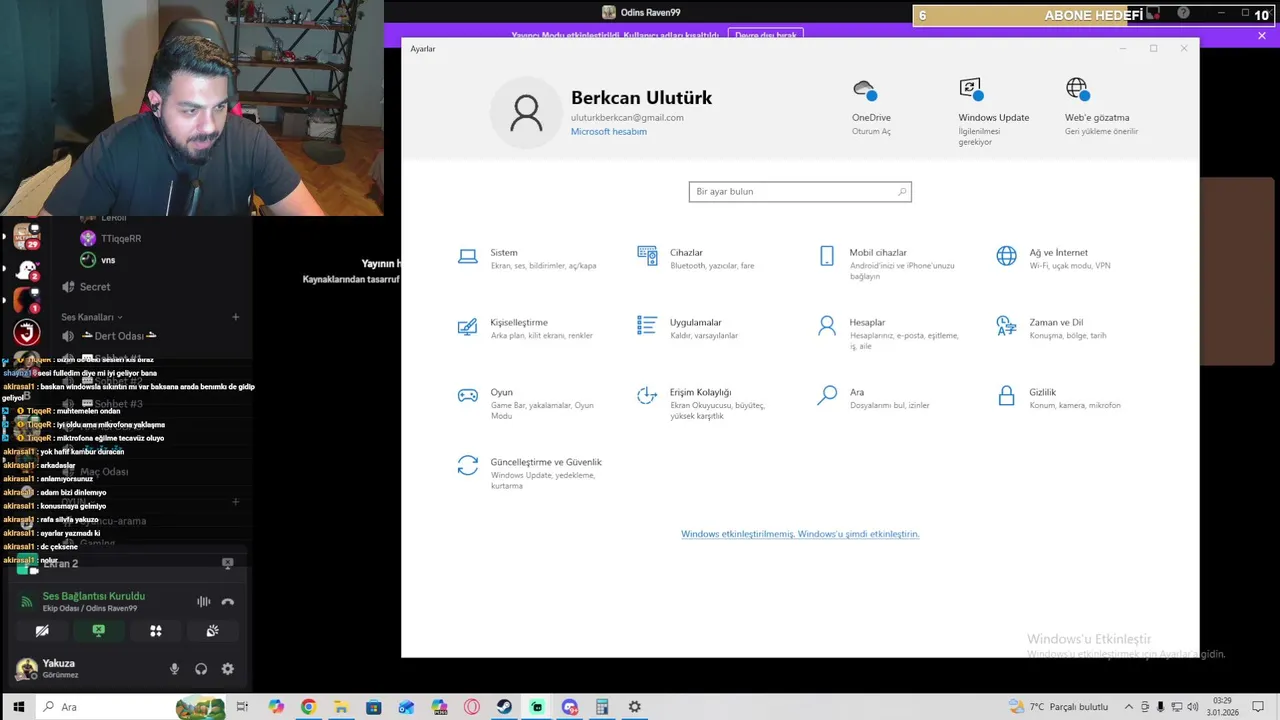Toggle Discord headphone deafen
The height and width of the screenshot is (720, 1280).
point(201,669)
